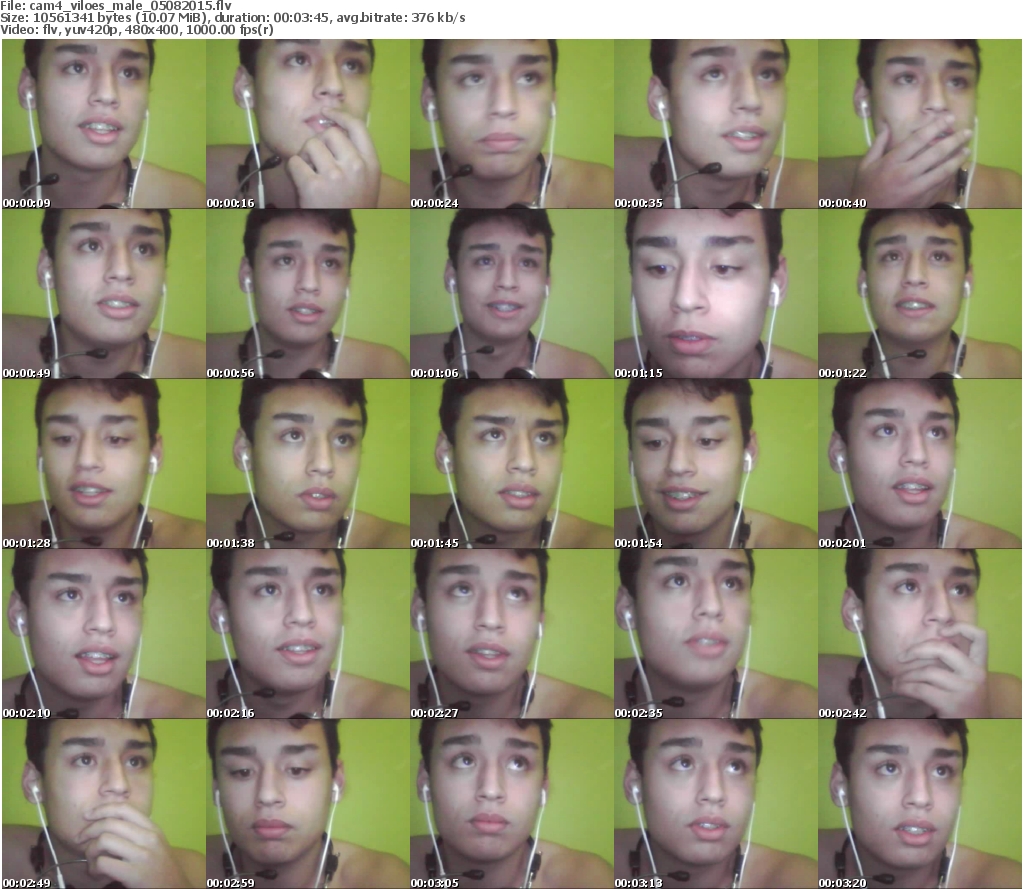
Task: Click the pixel format text yuv420p
Action: (x=91, y=30)
